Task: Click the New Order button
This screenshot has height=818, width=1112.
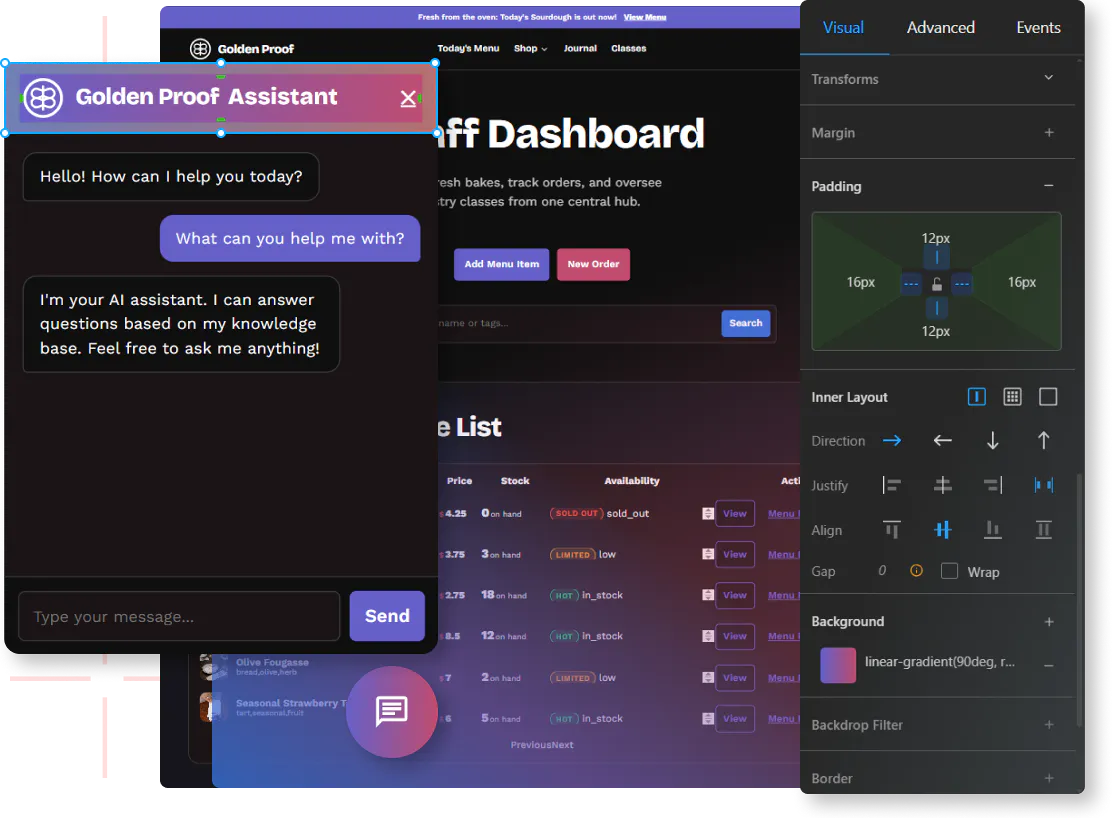Action: [x=594, y=264]
